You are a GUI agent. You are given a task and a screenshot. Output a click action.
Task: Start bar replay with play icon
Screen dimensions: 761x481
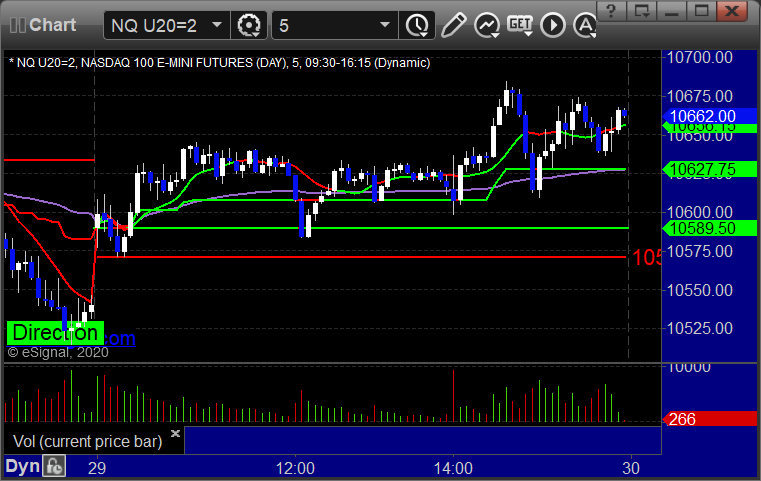pos(553,25)
